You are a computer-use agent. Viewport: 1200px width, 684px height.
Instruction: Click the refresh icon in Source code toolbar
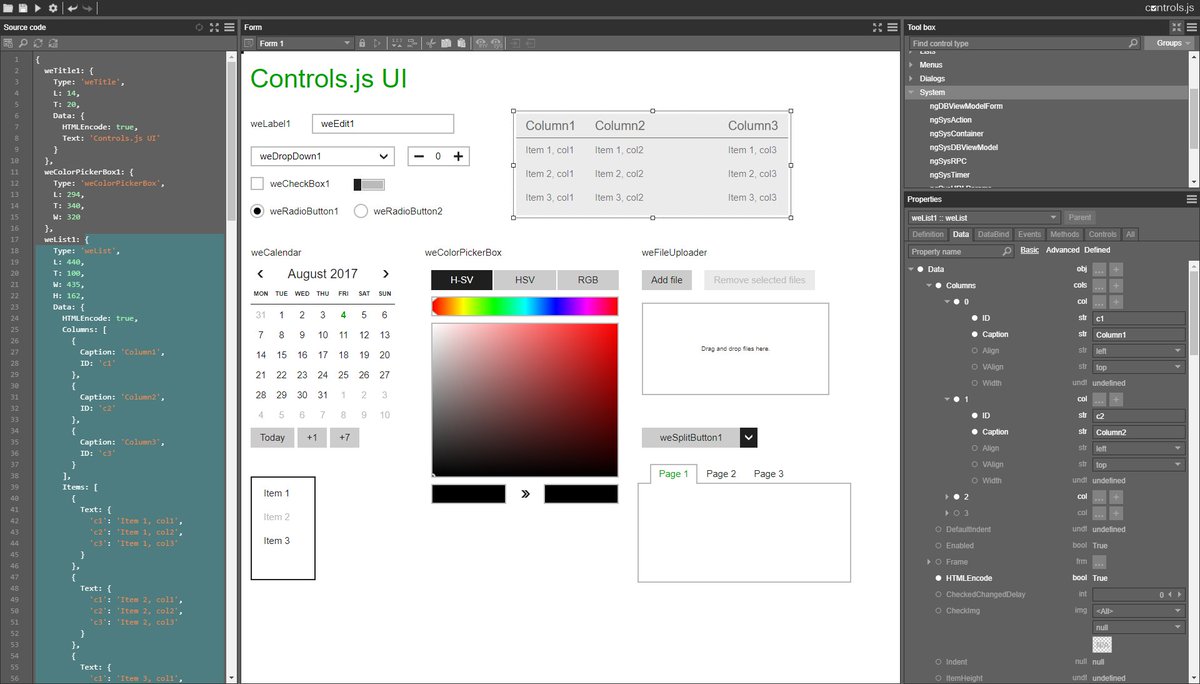38,43
